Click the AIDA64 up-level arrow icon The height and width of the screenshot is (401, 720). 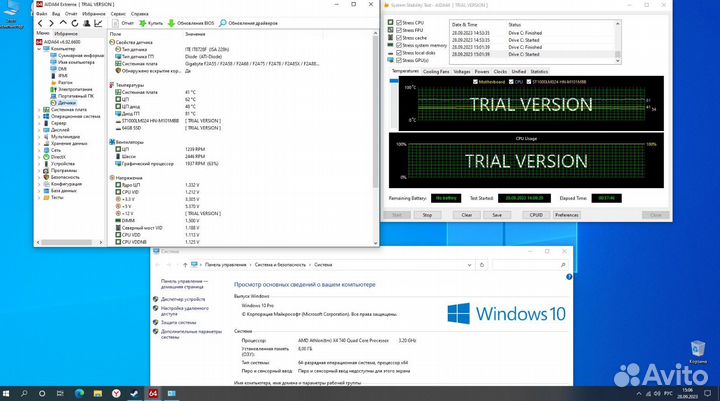pyautogui.click(x=63, y=23)
